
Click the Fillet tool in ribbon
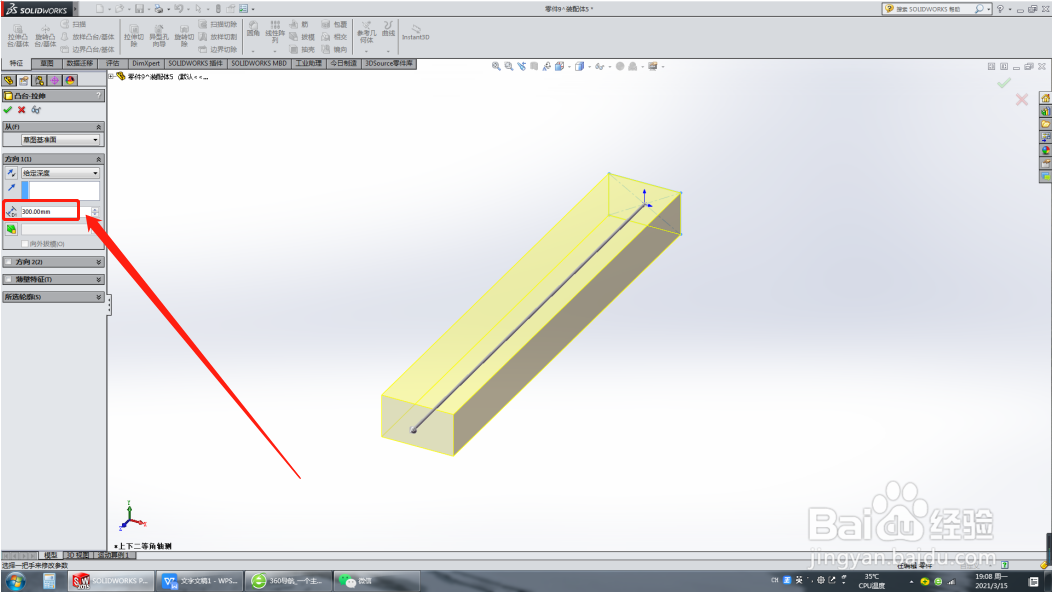pos(253,28)
